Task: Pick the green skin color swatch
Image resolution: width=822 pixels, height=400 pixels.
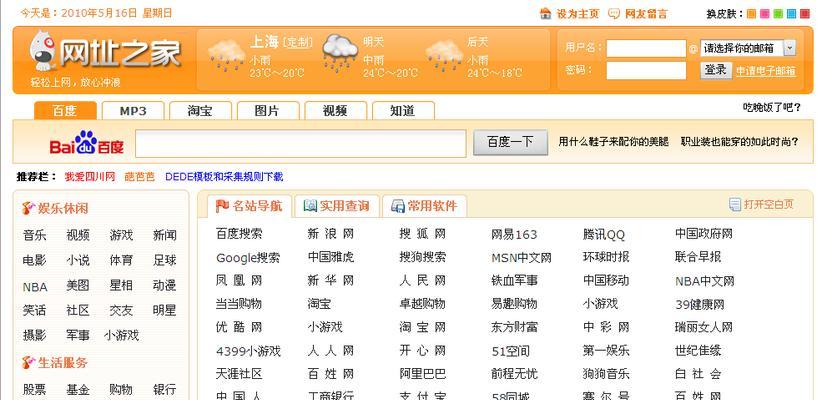Action: coord(778,14)
